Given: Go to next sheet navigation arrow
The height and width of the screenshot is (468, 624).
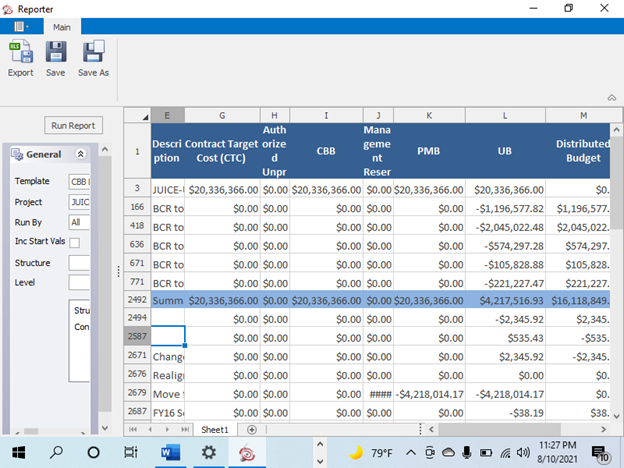Looking at the screenshot, I should point(167,430).
